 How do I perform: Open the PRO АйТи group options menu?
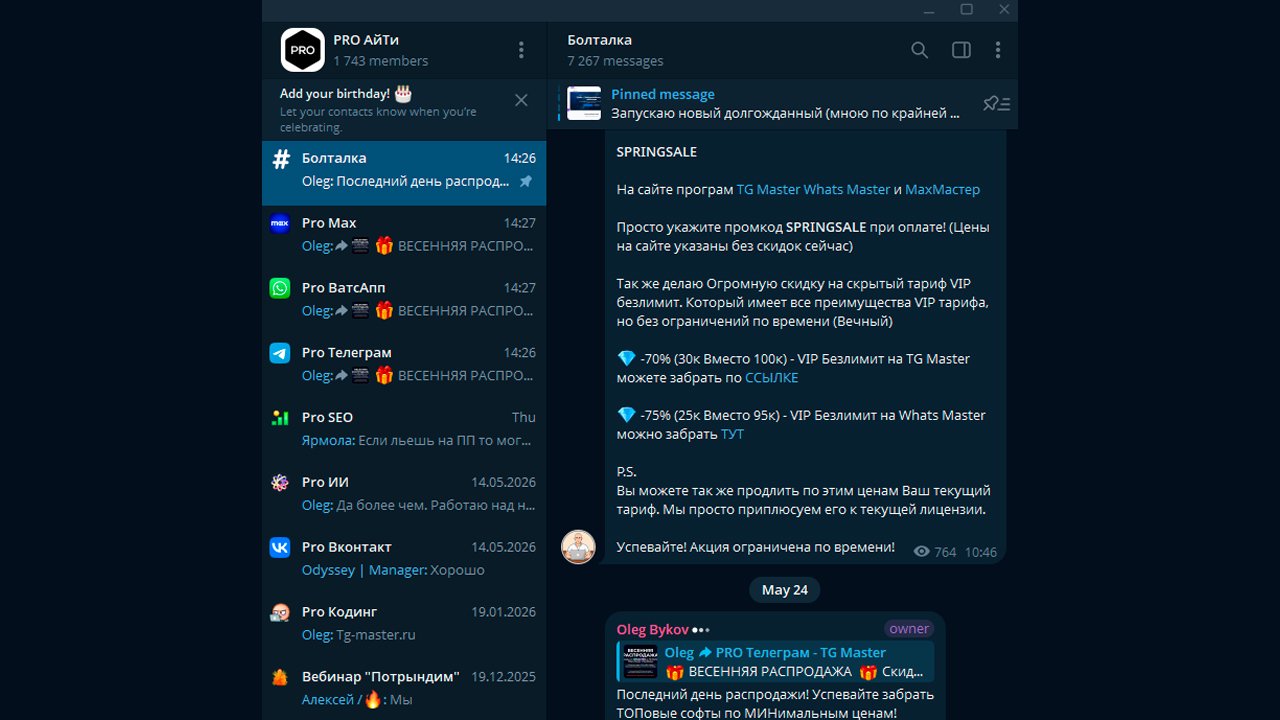click(x=521, y=50)
